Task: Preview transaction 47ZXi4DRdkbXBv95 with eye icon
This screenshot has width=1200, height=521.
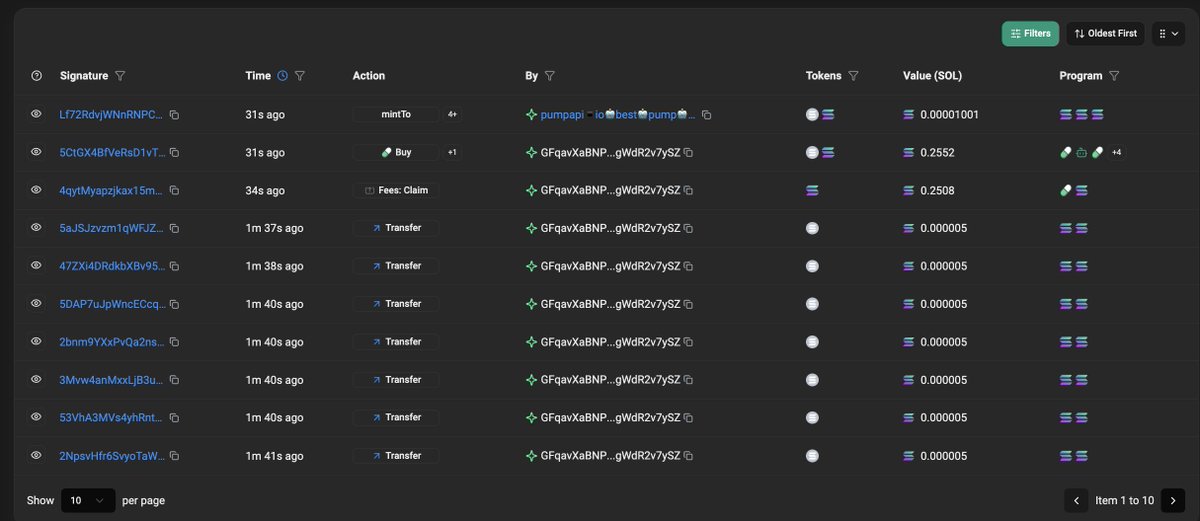Action: click(x=36, y=266)
